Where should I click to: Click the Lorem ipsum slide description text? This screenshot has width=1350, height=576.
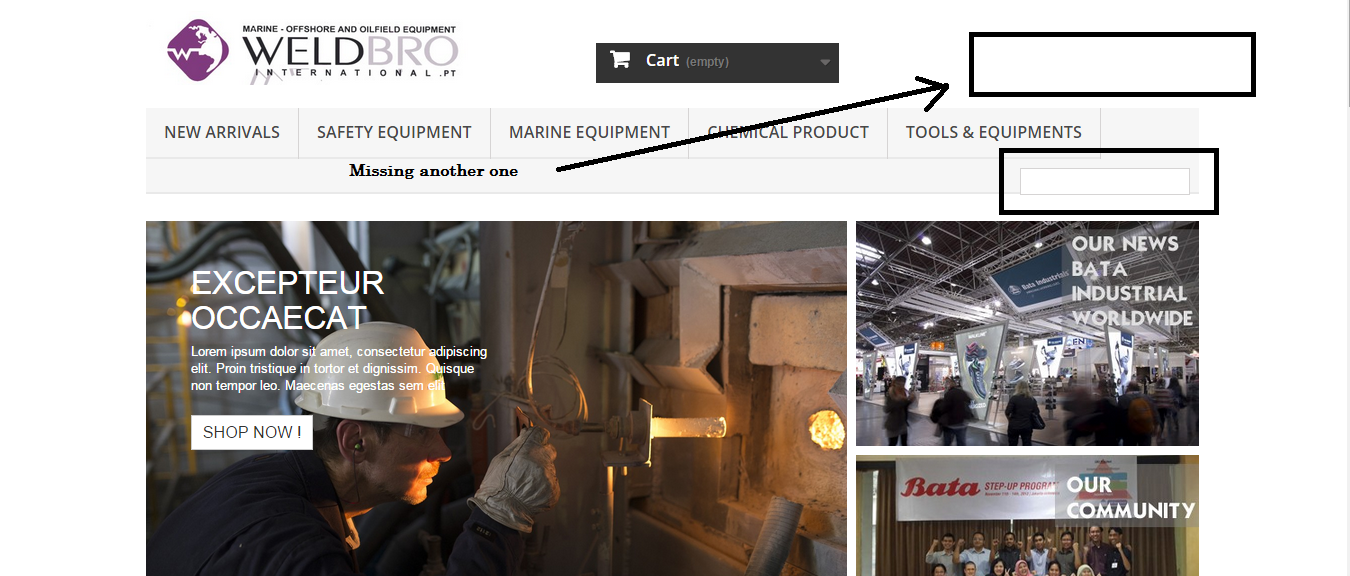[339, 368]
